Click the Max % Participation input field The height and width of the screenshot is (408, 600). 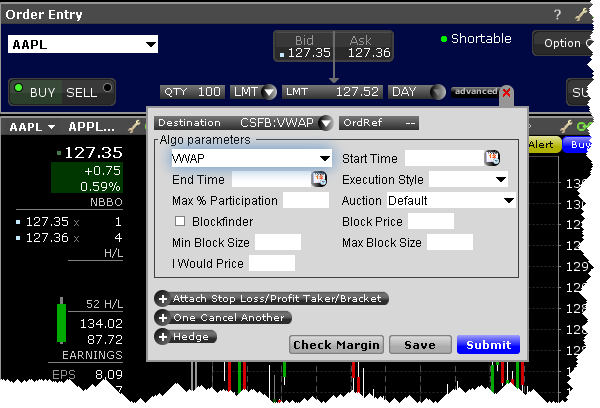pyautogui.click(x=305, y=200)
